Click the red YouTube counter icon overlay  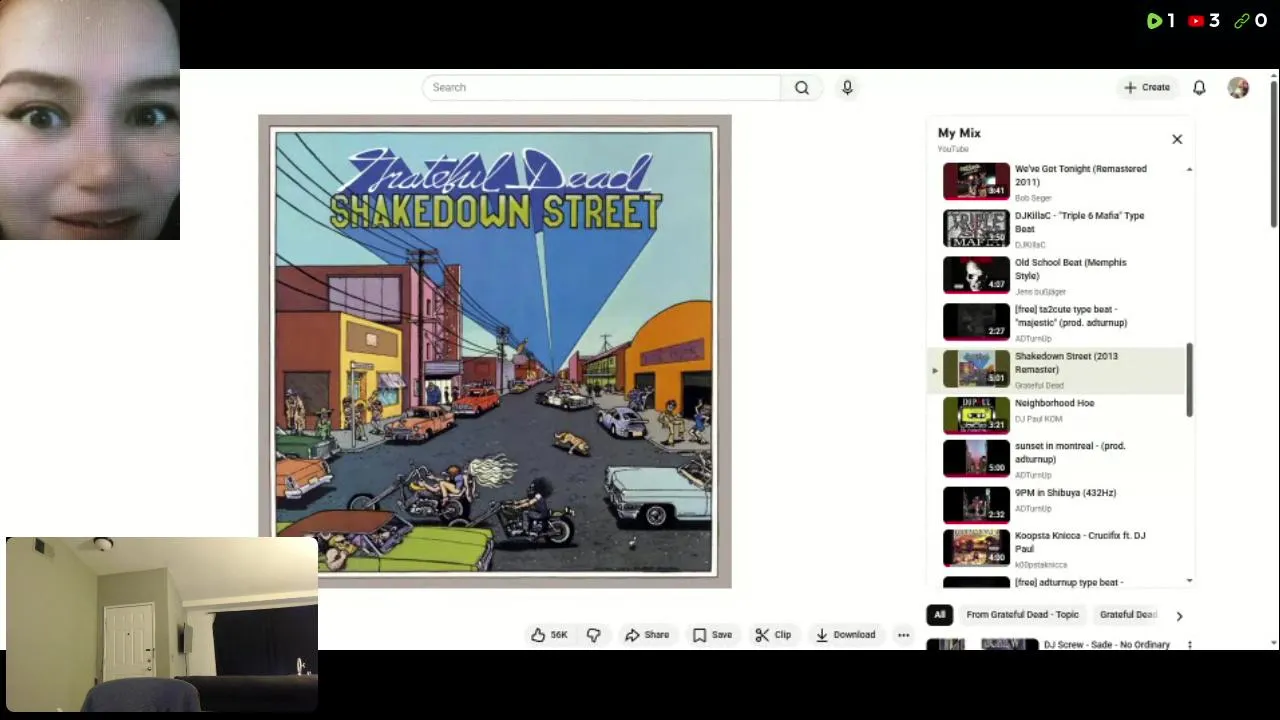pos(1196,21)
